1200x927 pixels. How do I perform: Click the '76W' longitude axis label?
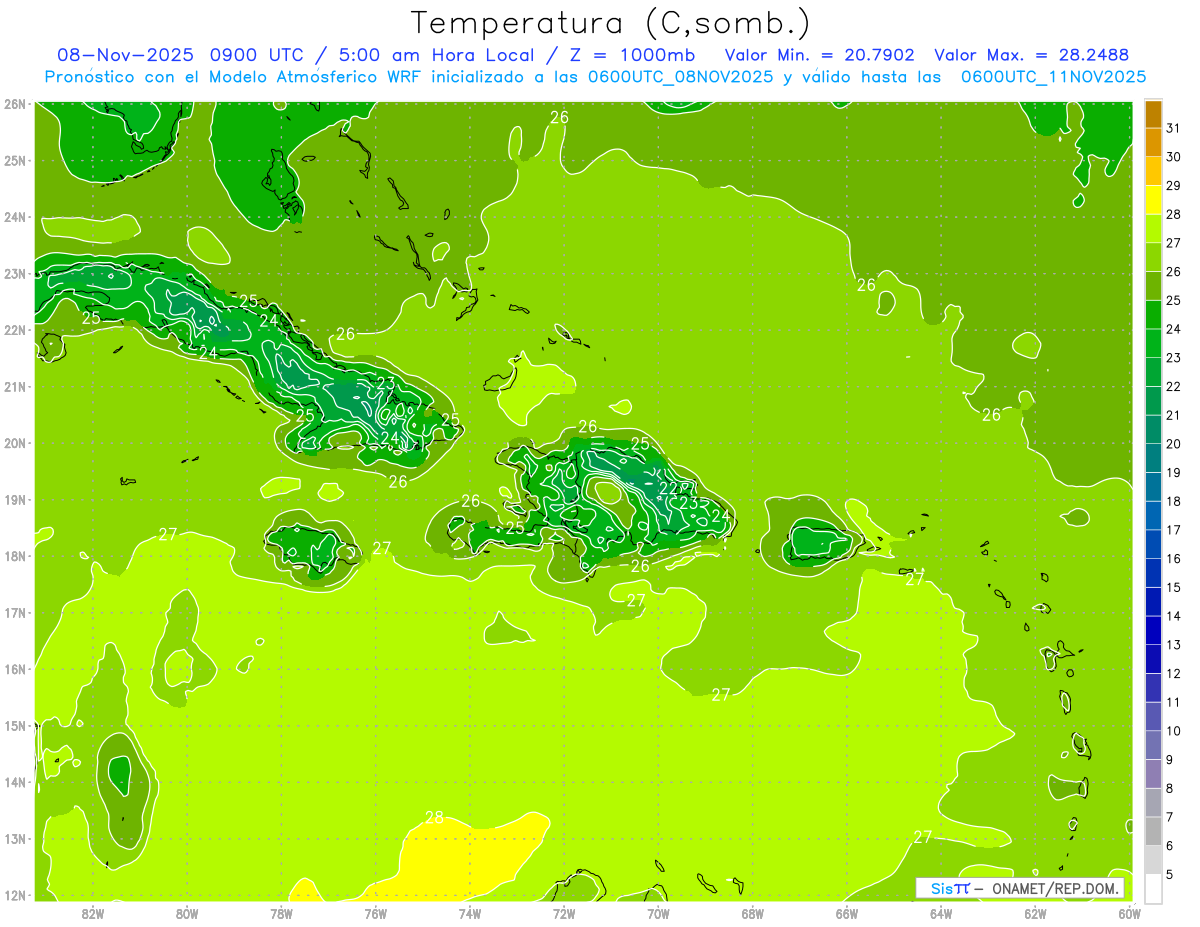[376, 913]
